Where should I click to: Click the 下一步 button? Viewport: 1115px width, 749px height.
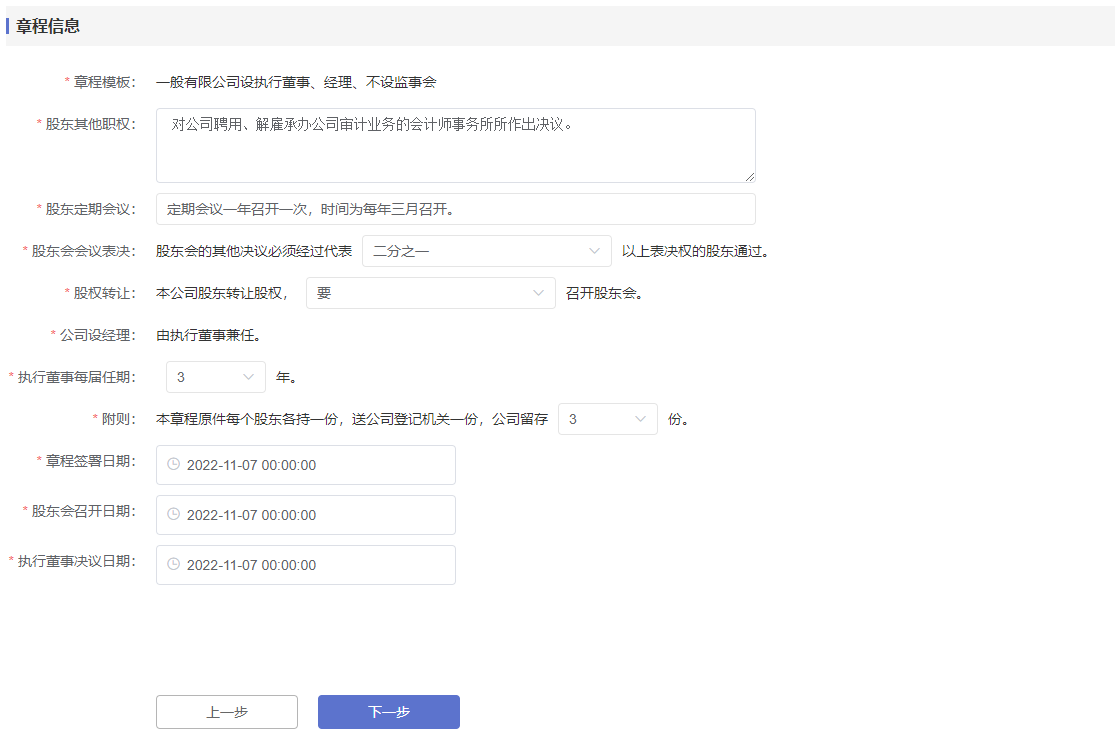[389, 712]
